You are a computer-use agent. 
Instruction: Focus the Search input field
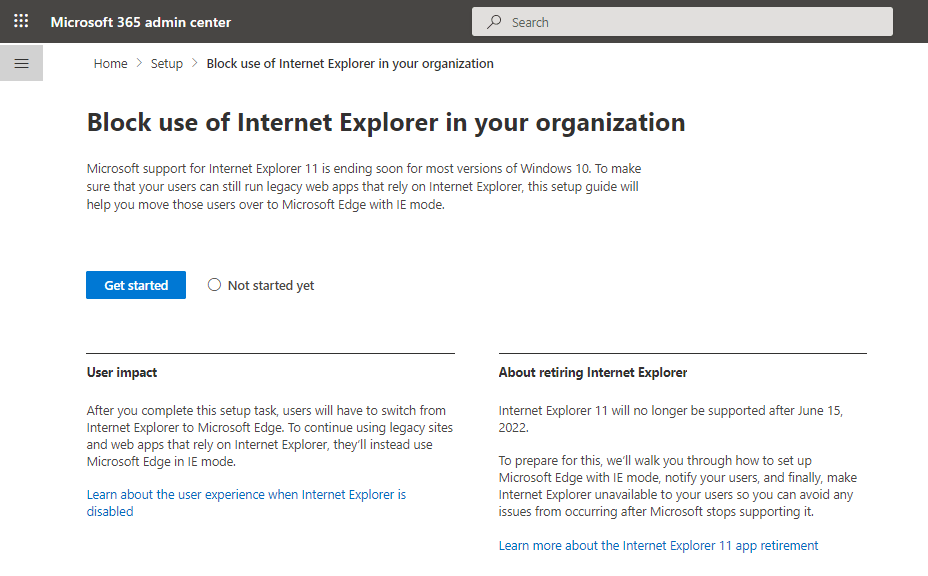click(x=682, y=22)
